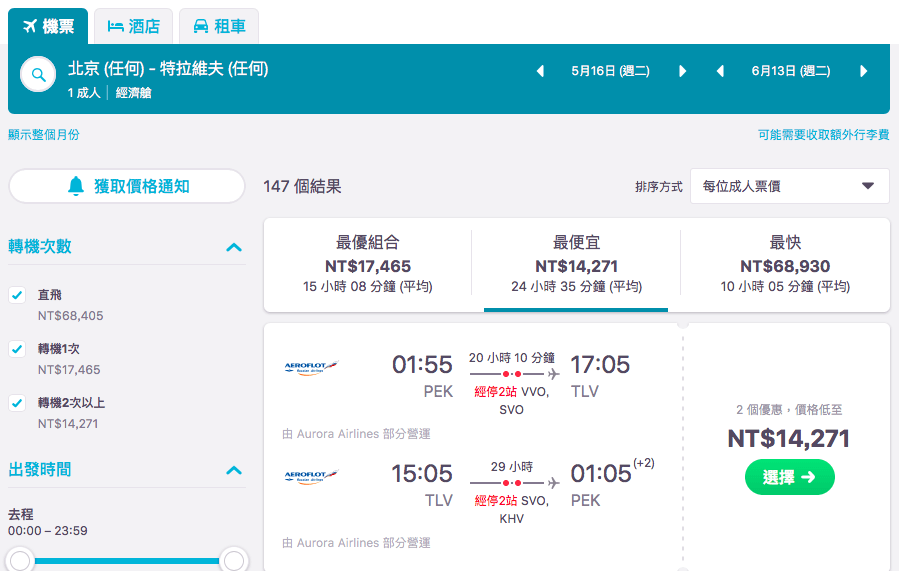This screenshot has height=571, width=899.
Task: Uncheck the 直飛 direct flight checkbox
Action: [x=17, y=295]
